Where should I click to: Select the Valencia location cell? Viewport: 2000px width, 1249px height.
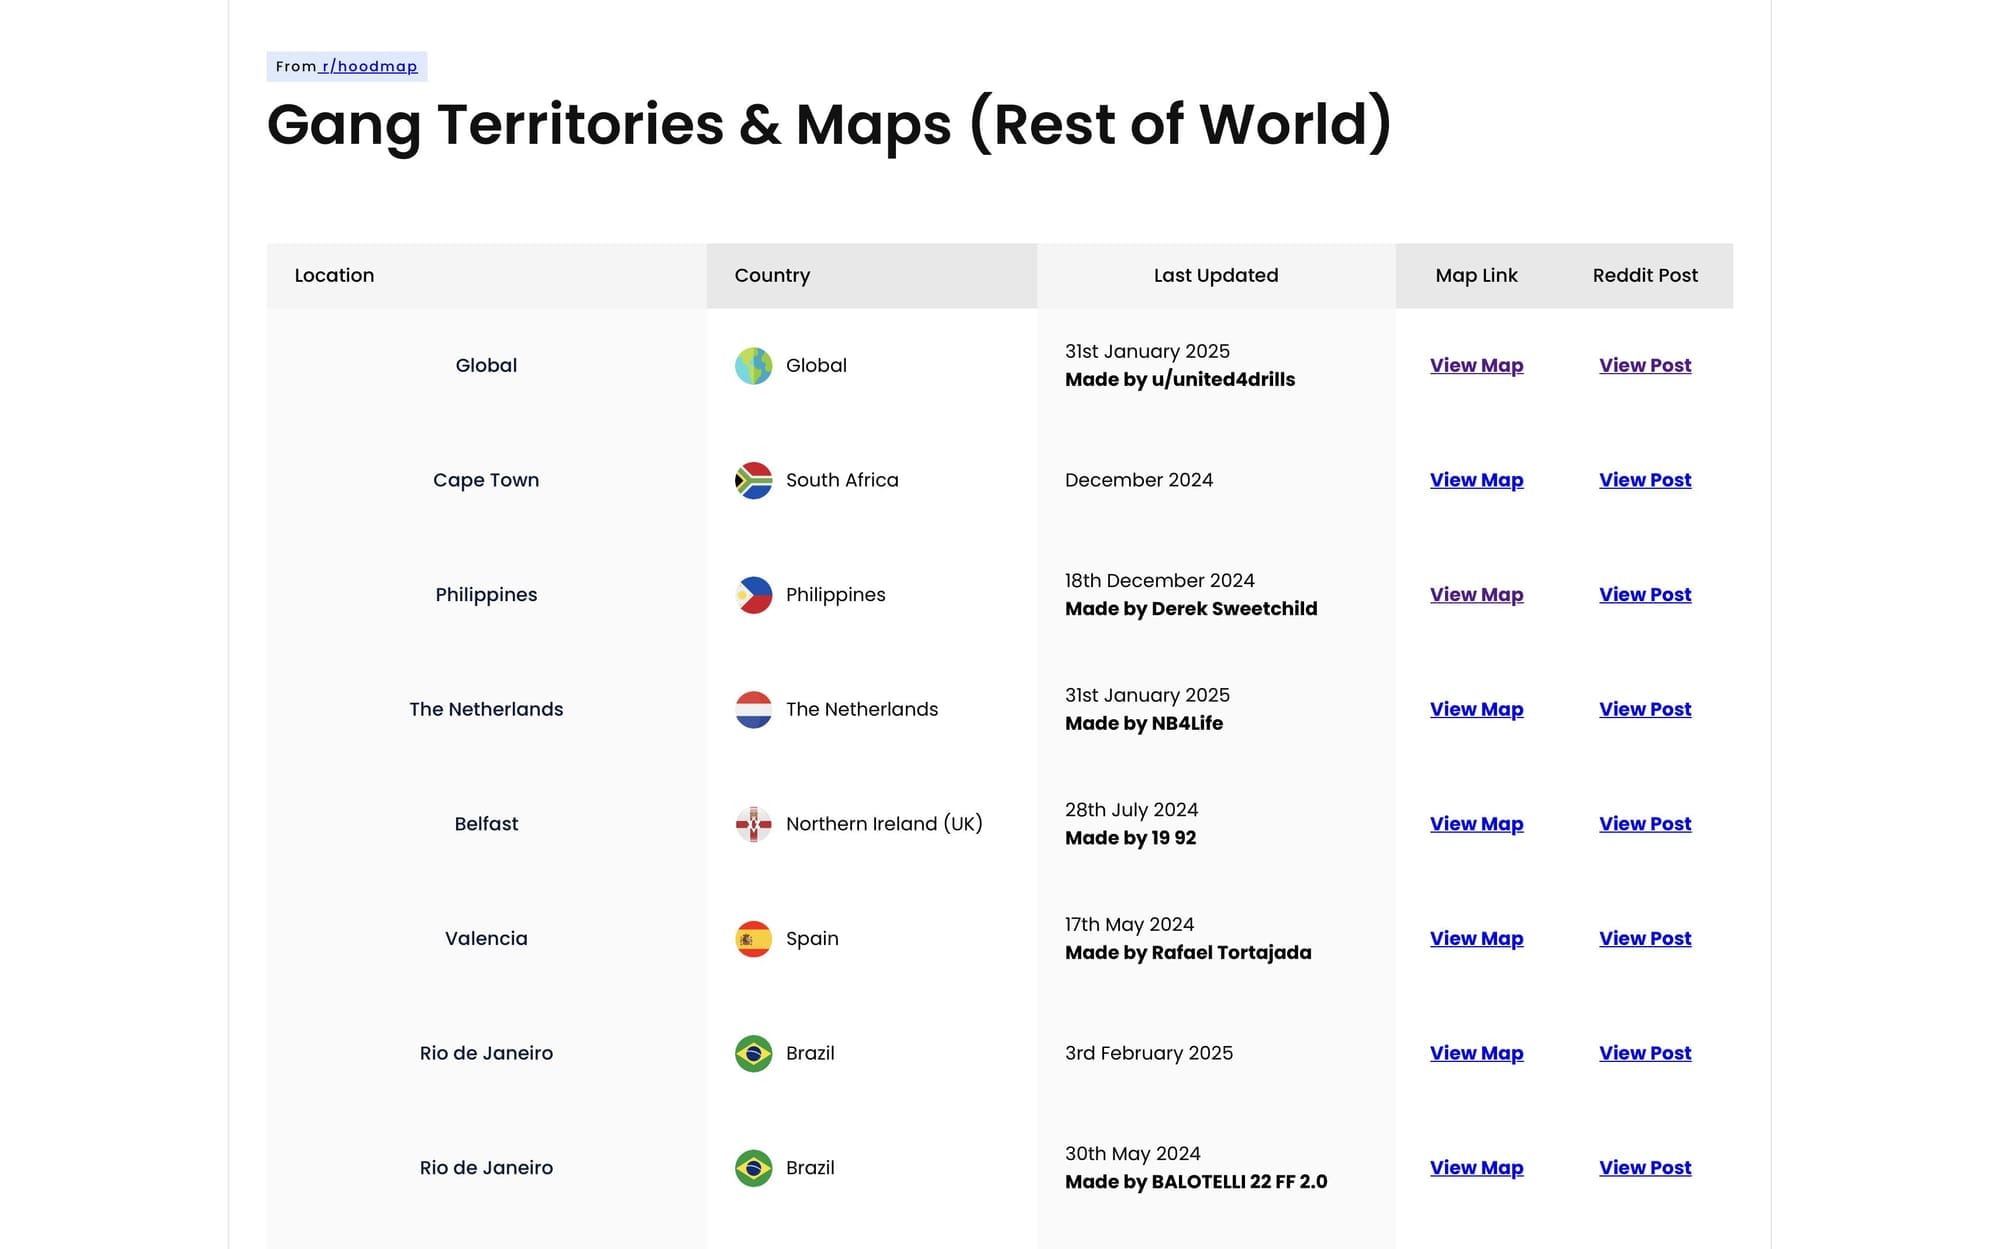tap(486, 938)
